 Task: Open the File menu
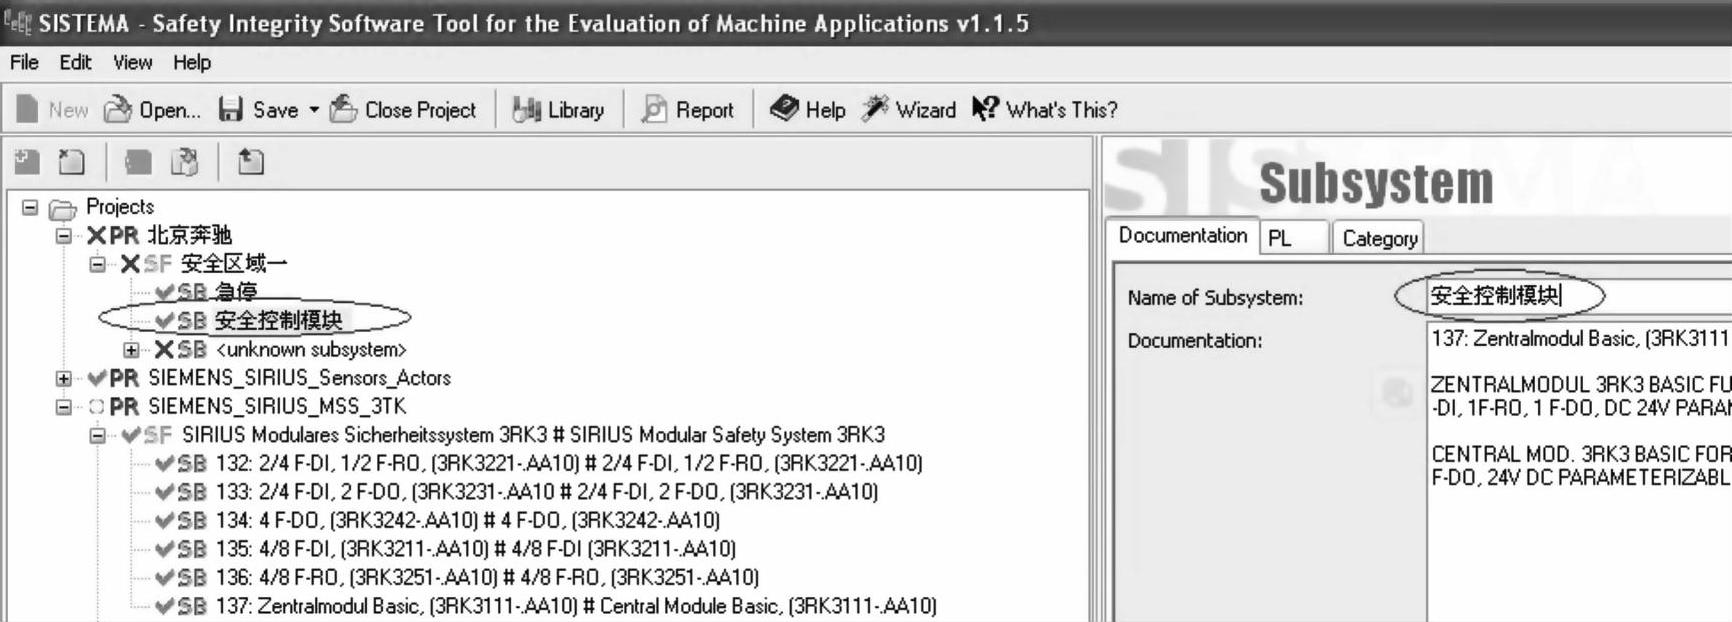pyautogui.click(x=24, y=62)
